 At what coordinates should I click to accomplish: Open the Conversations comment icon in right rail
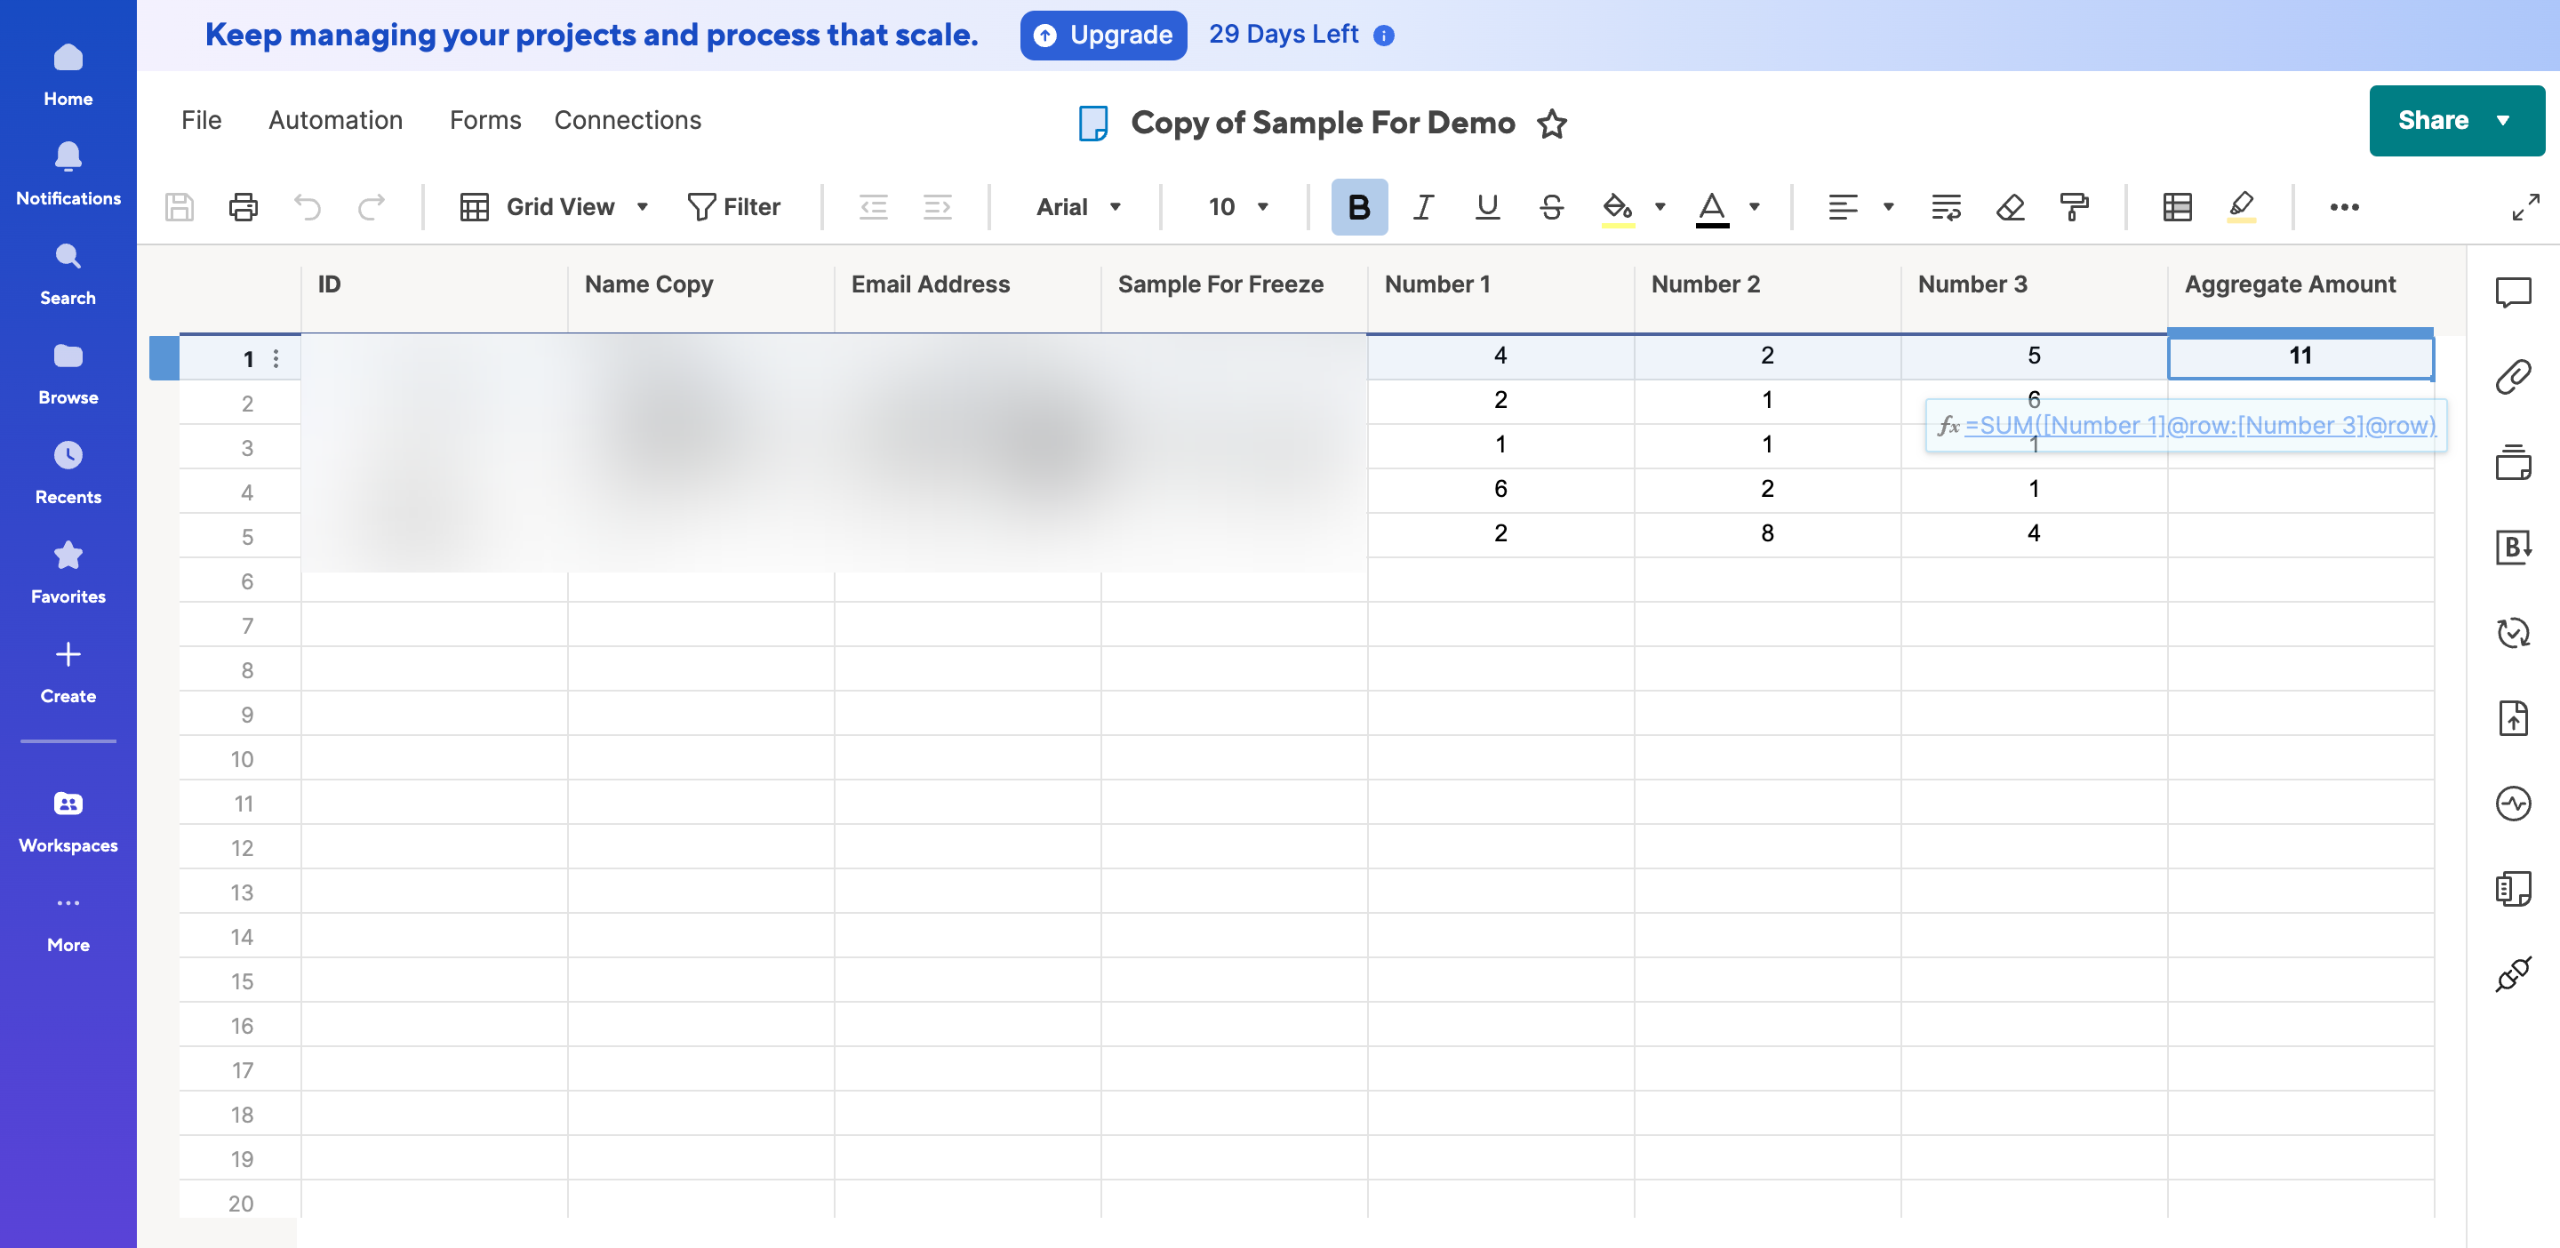coord(2513,292)
